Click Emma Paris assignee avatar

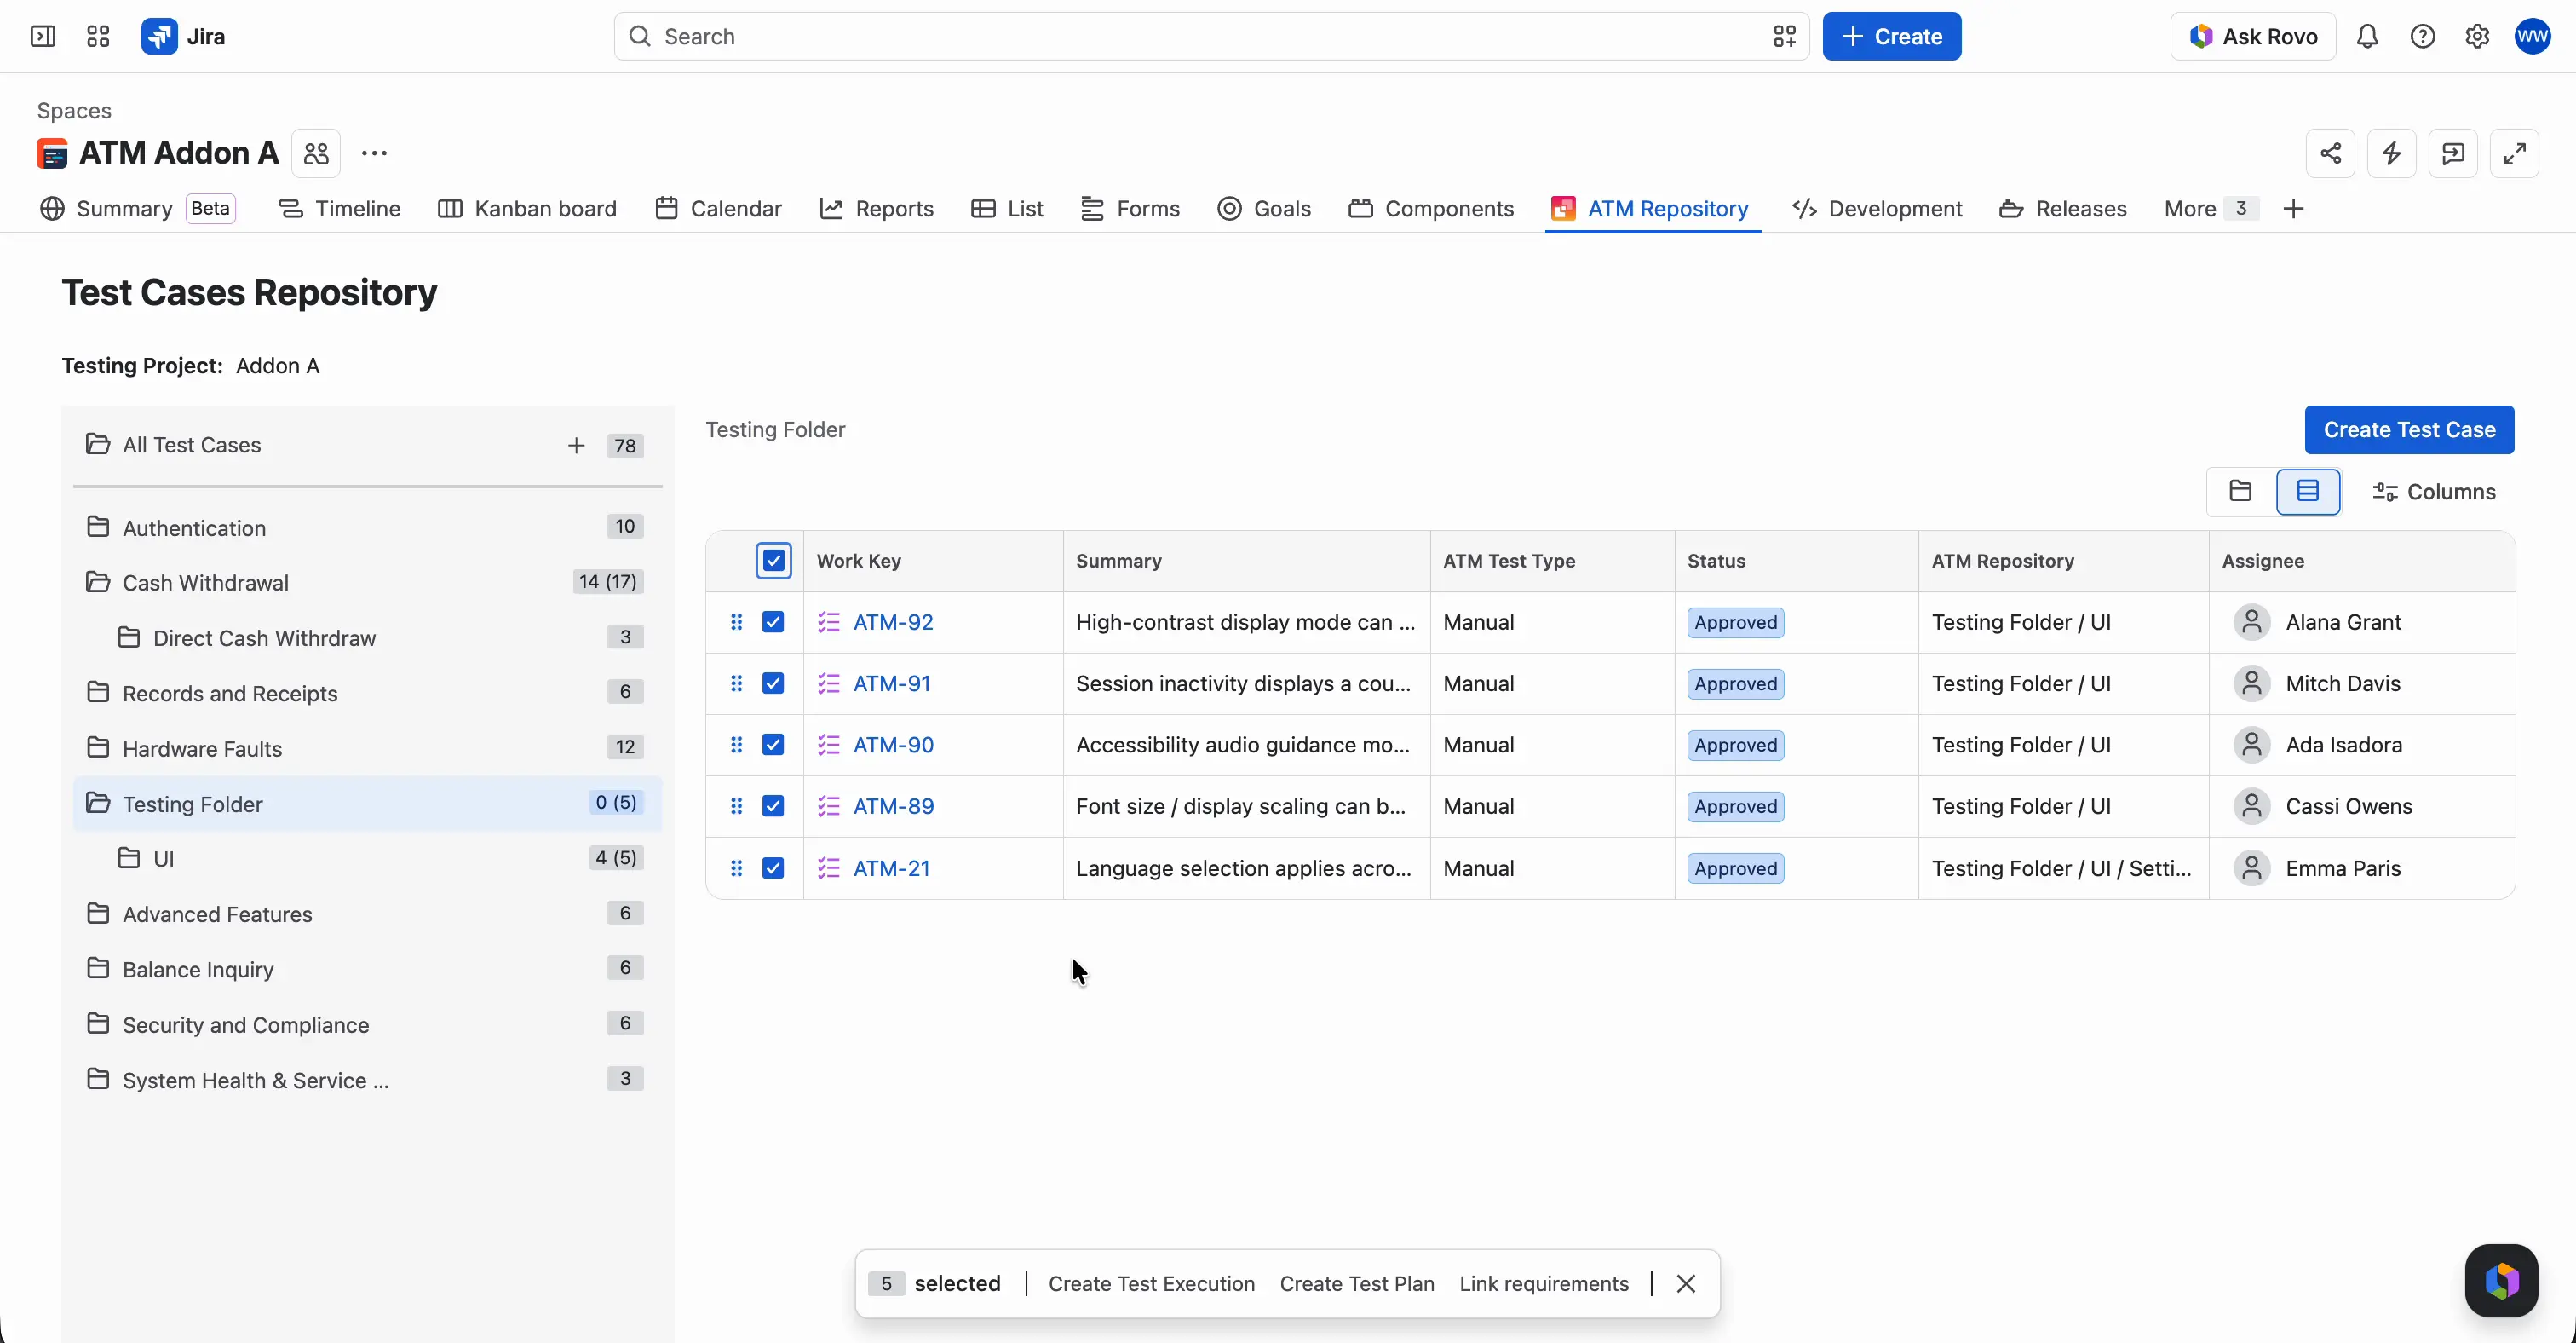(x=2251, y=868)
